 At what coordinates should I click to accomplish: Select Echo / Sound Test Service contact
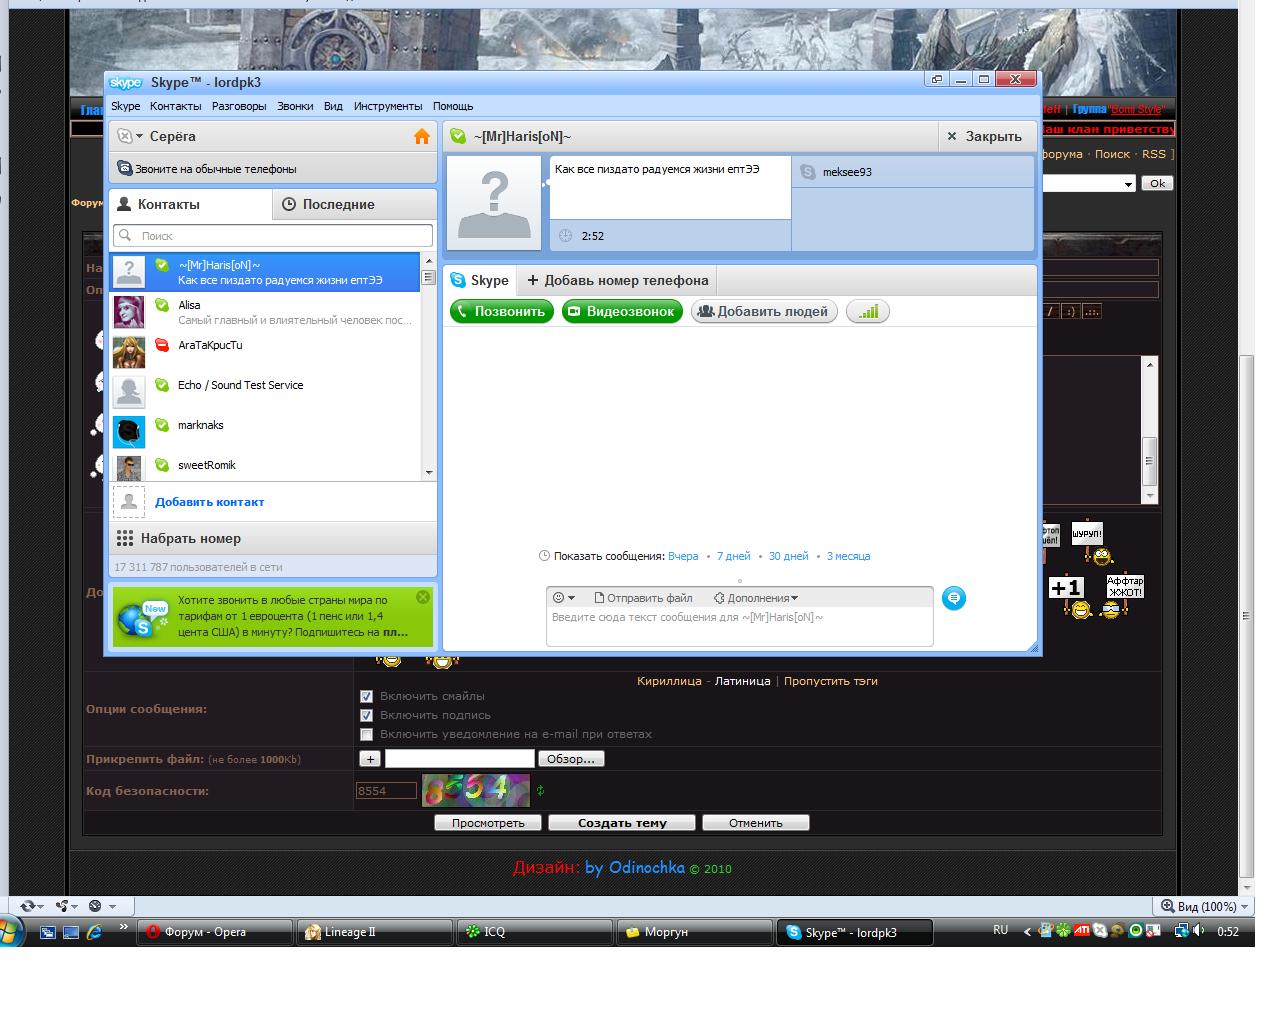(x=265, y=392)
